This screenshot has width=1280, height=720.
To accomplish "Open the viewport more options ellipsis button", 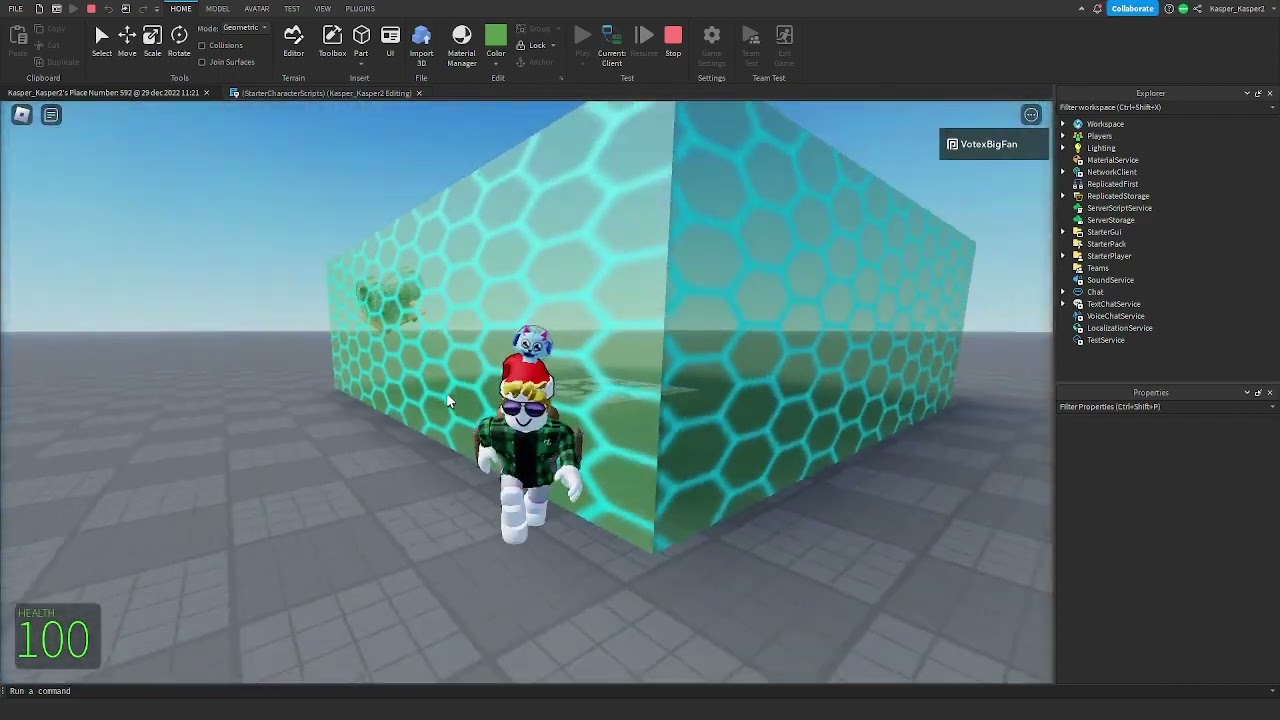I will 1031,115.
